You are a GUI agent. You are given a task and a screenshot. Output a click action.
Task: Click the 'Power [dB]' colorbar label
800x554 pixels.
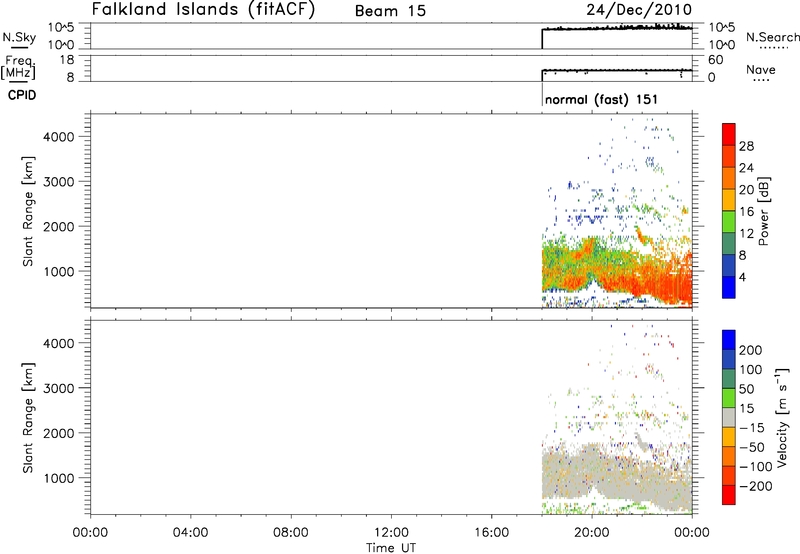tap(763, 211)
